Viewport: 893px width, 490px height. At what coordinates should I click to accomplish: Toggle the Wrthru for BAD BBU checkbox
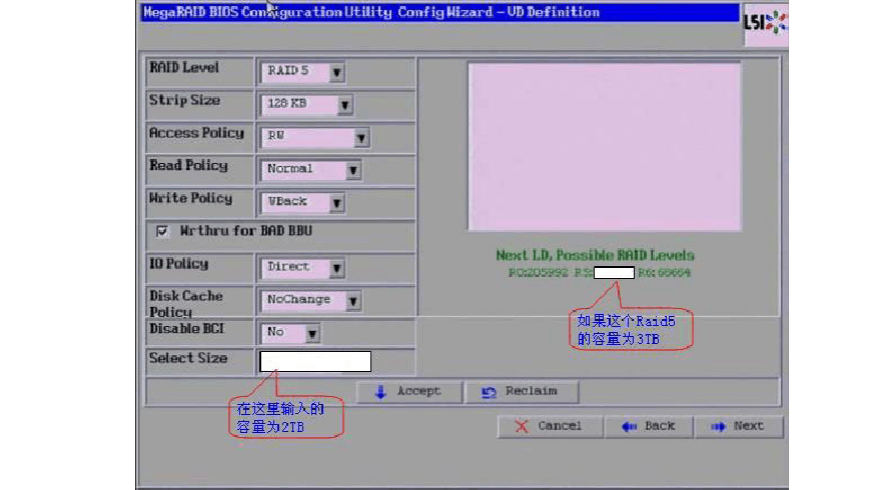tap(162, 231)
